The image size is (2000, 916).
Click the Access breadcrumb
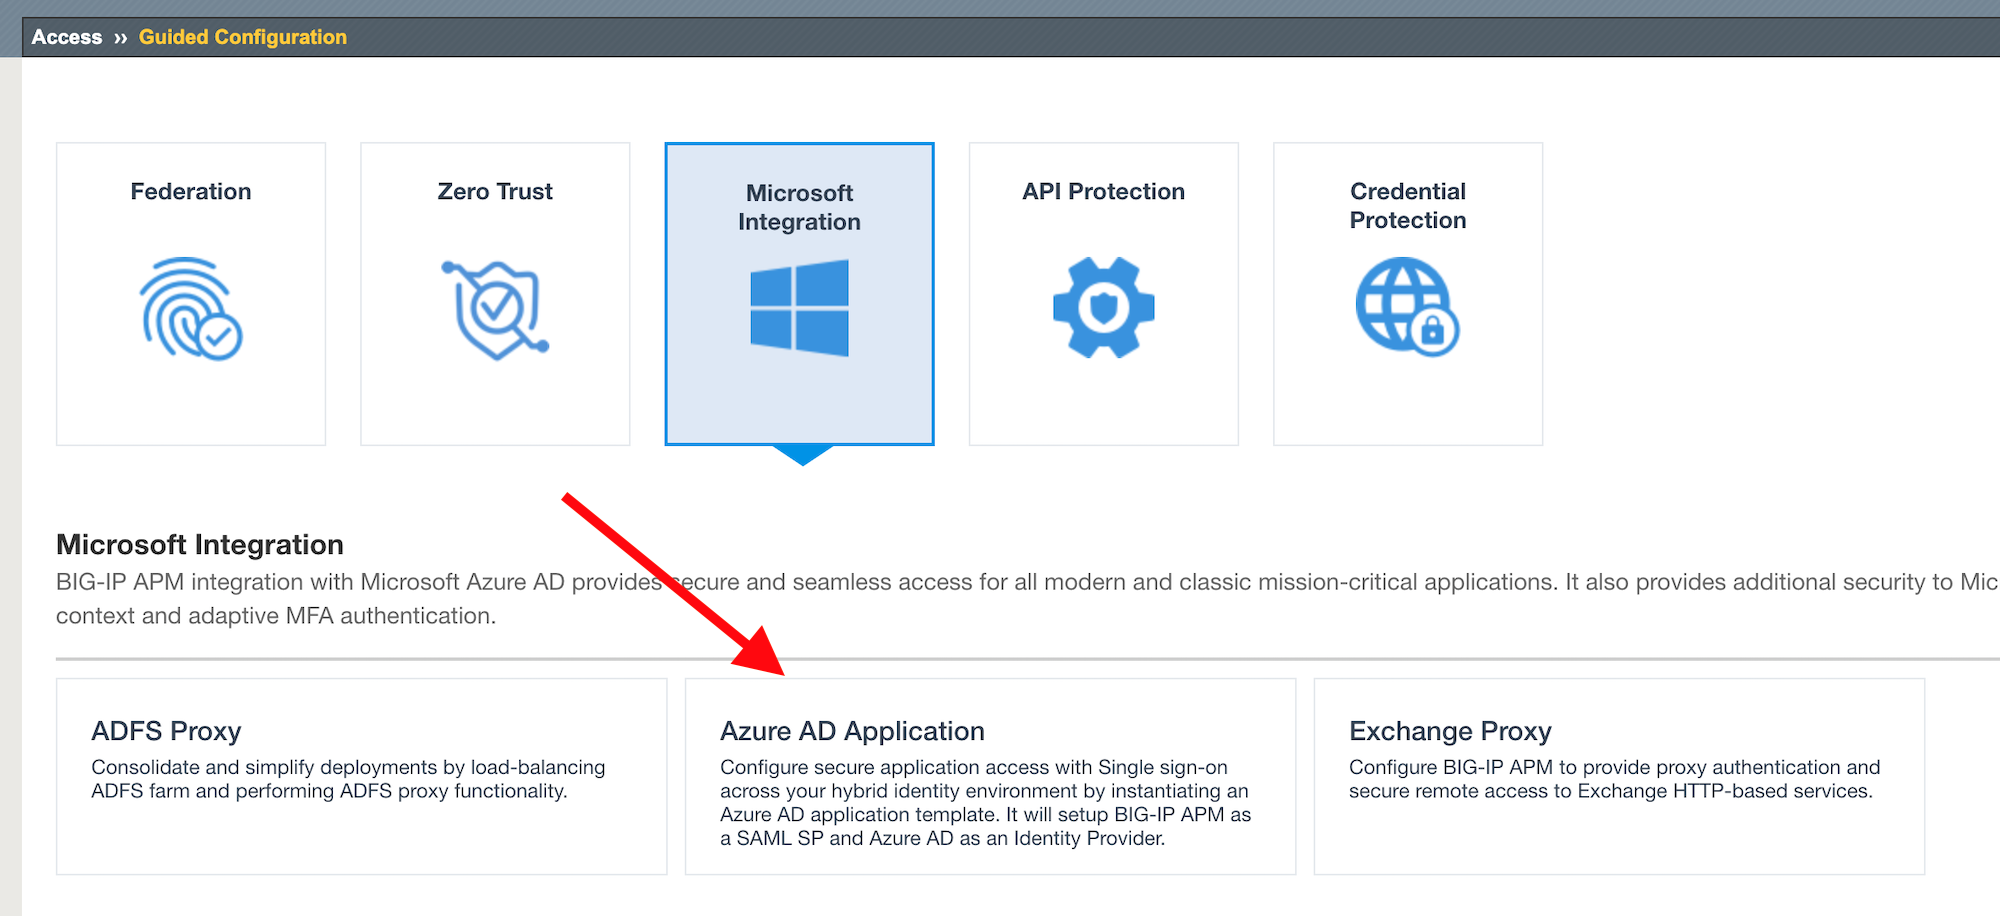click(67, 37)
